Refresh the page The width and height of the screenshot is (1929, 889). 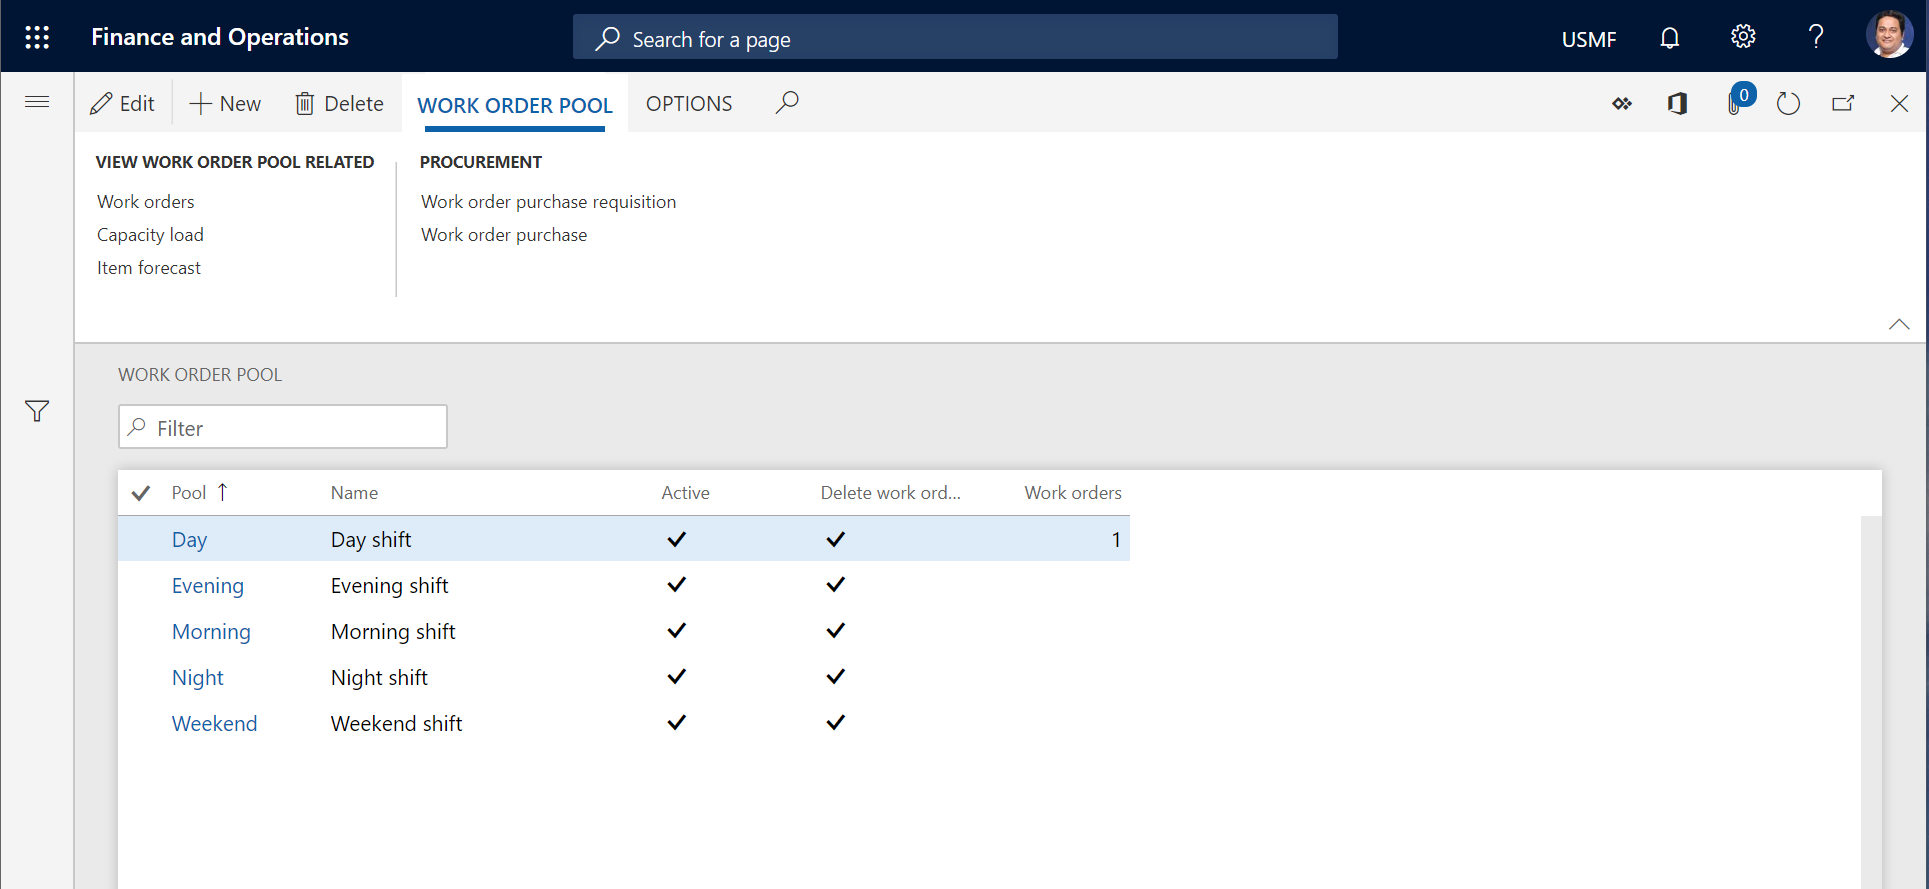pos(1788,103)
